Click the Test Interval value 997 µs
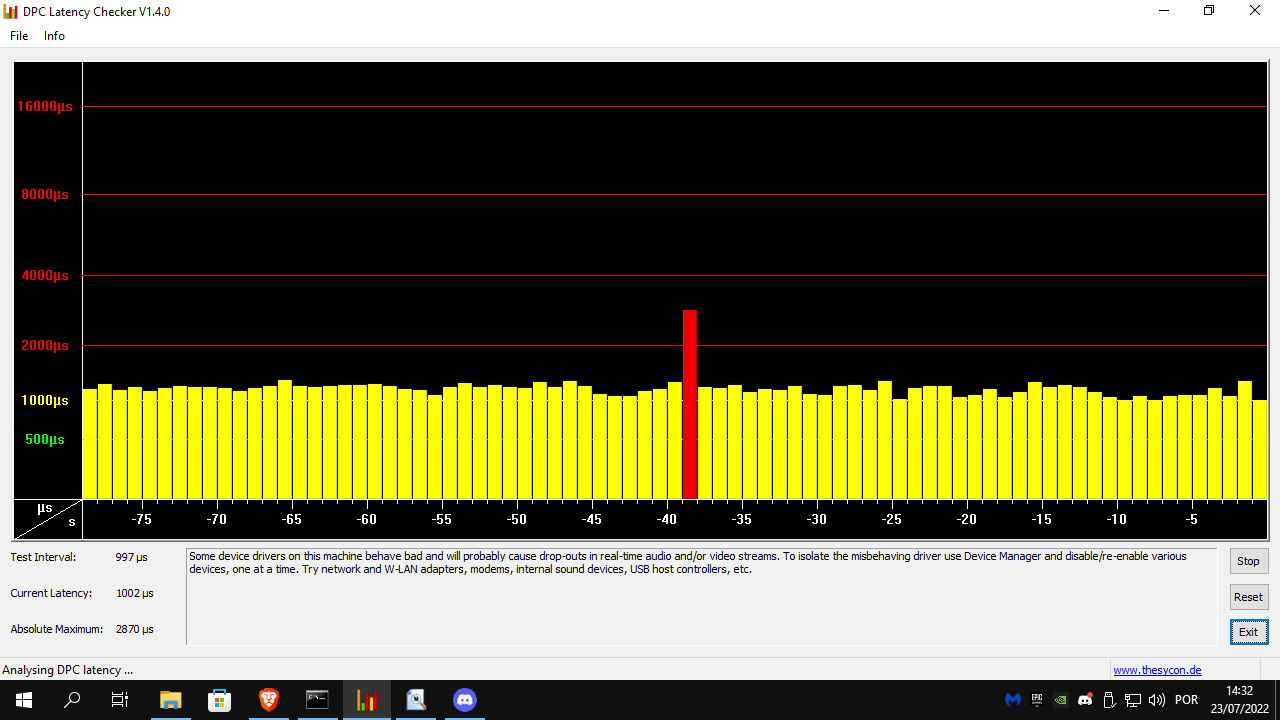 (x=131, y=557)
